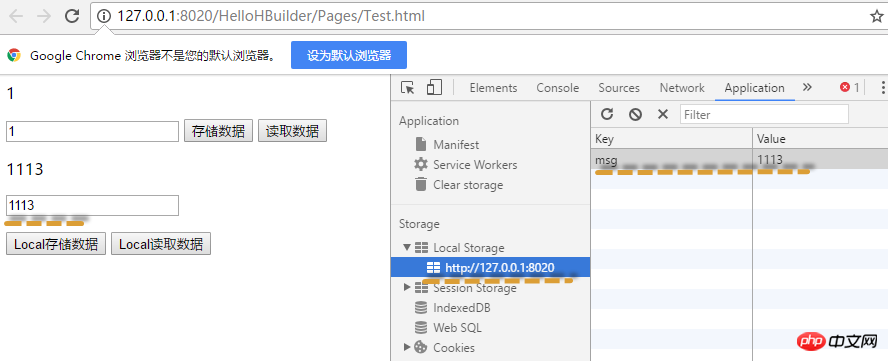The height and width of the screenshot is (361, 888).
Task: Collapse the Local Storage tree node
Action: tap(406, 248)
